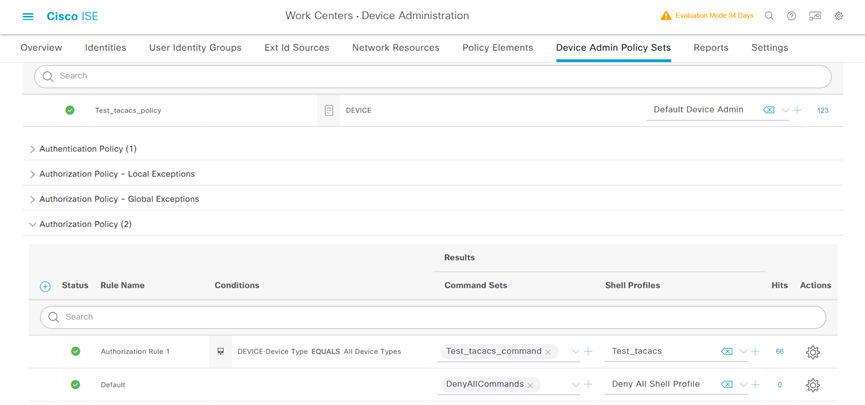Click the Evaluation Mode 84 Days text
Viewport: 865px width, 405px height.
pos(714,16)
